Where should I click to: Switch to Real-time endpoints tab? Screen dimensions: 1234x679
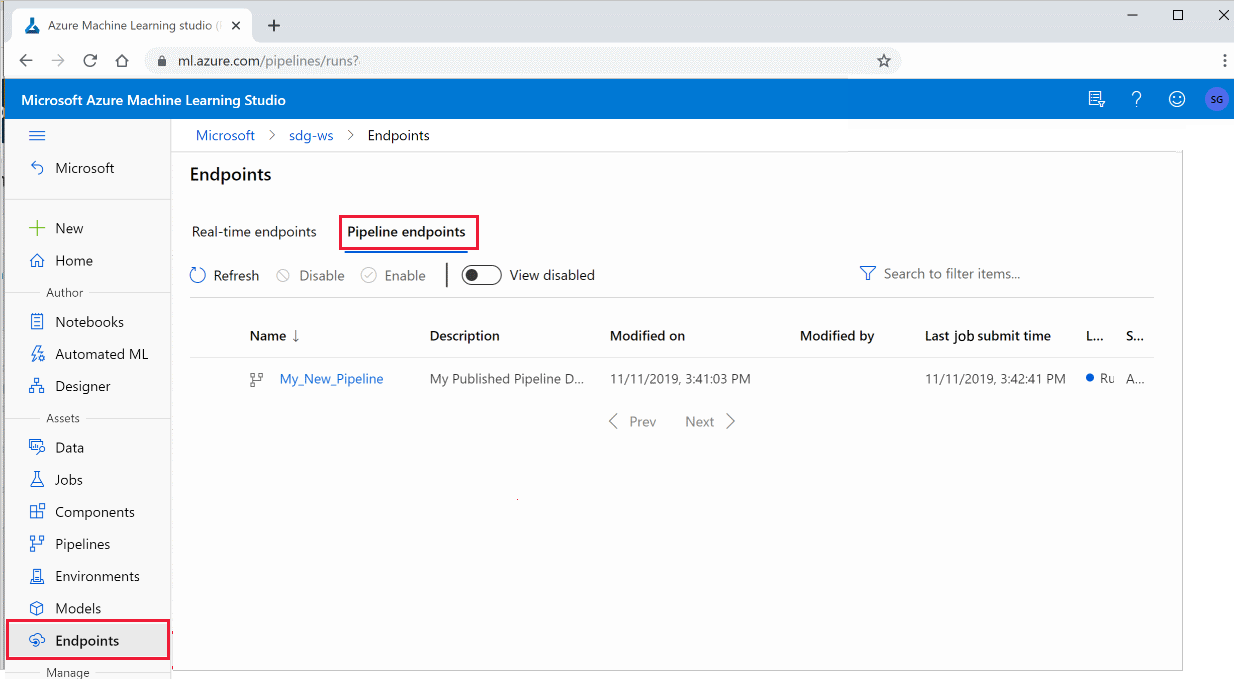pos(254,232)
